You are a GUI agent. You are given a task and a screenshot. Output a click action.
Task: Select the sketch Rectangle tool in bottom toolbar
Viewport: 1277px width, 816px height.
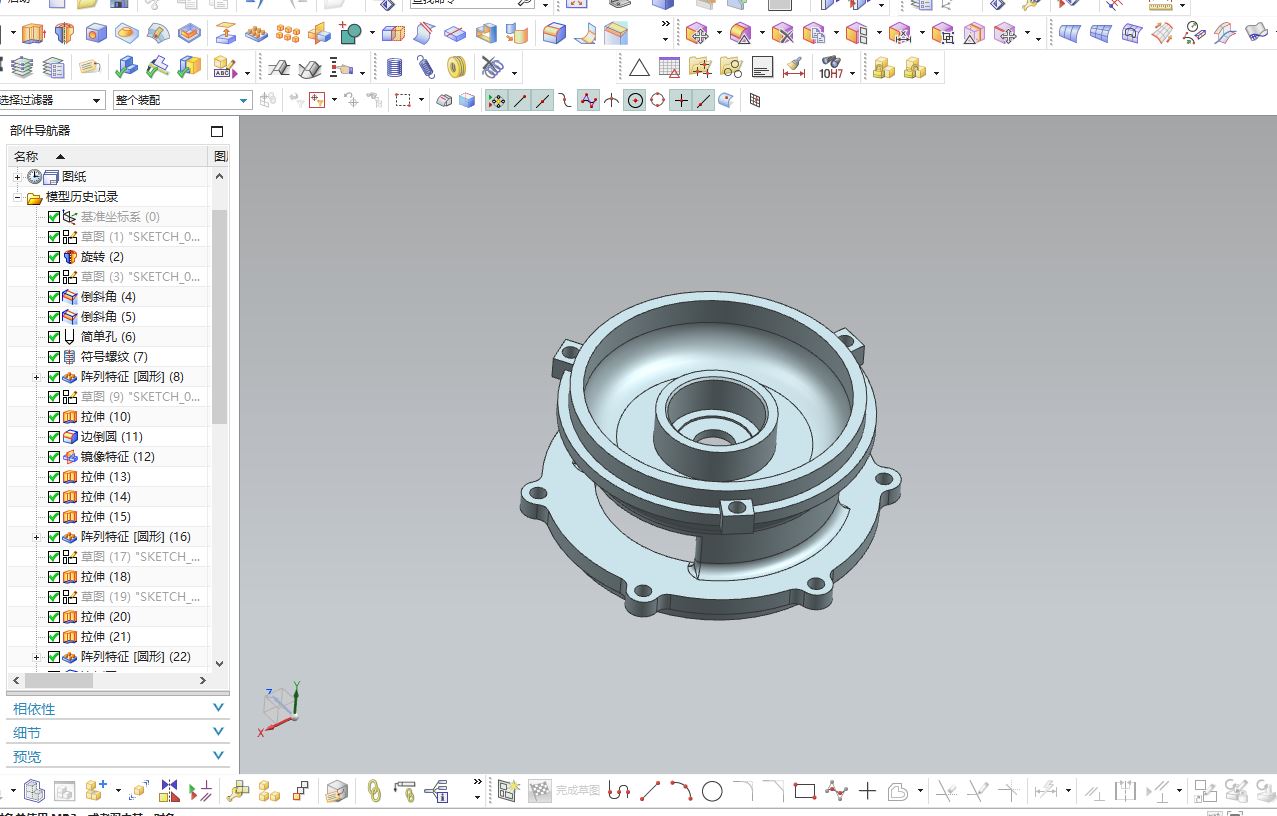click(x=805, y=791)
